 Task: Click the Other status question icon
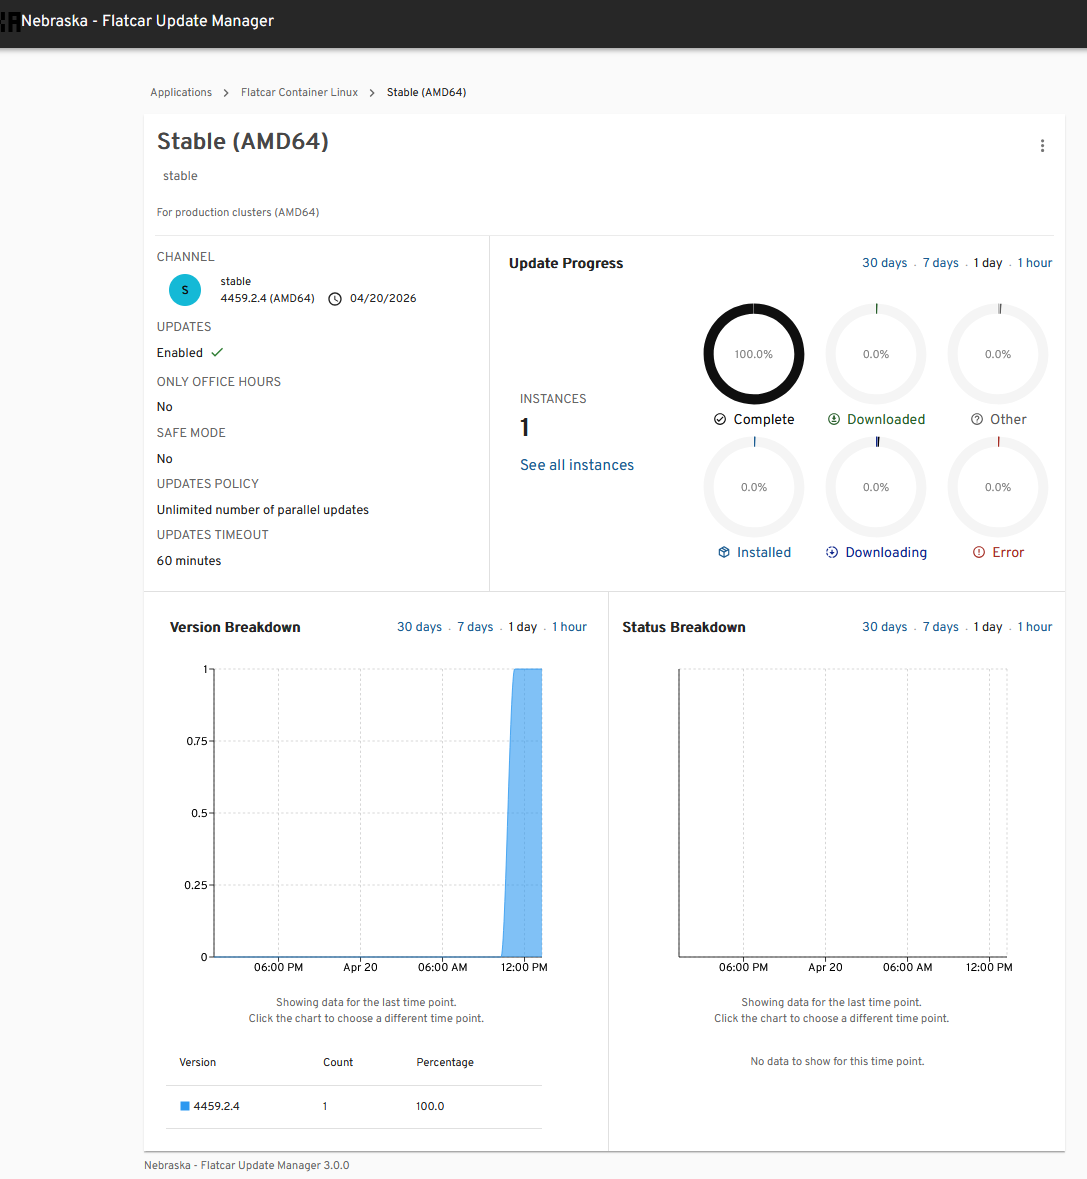click(977, 420)
